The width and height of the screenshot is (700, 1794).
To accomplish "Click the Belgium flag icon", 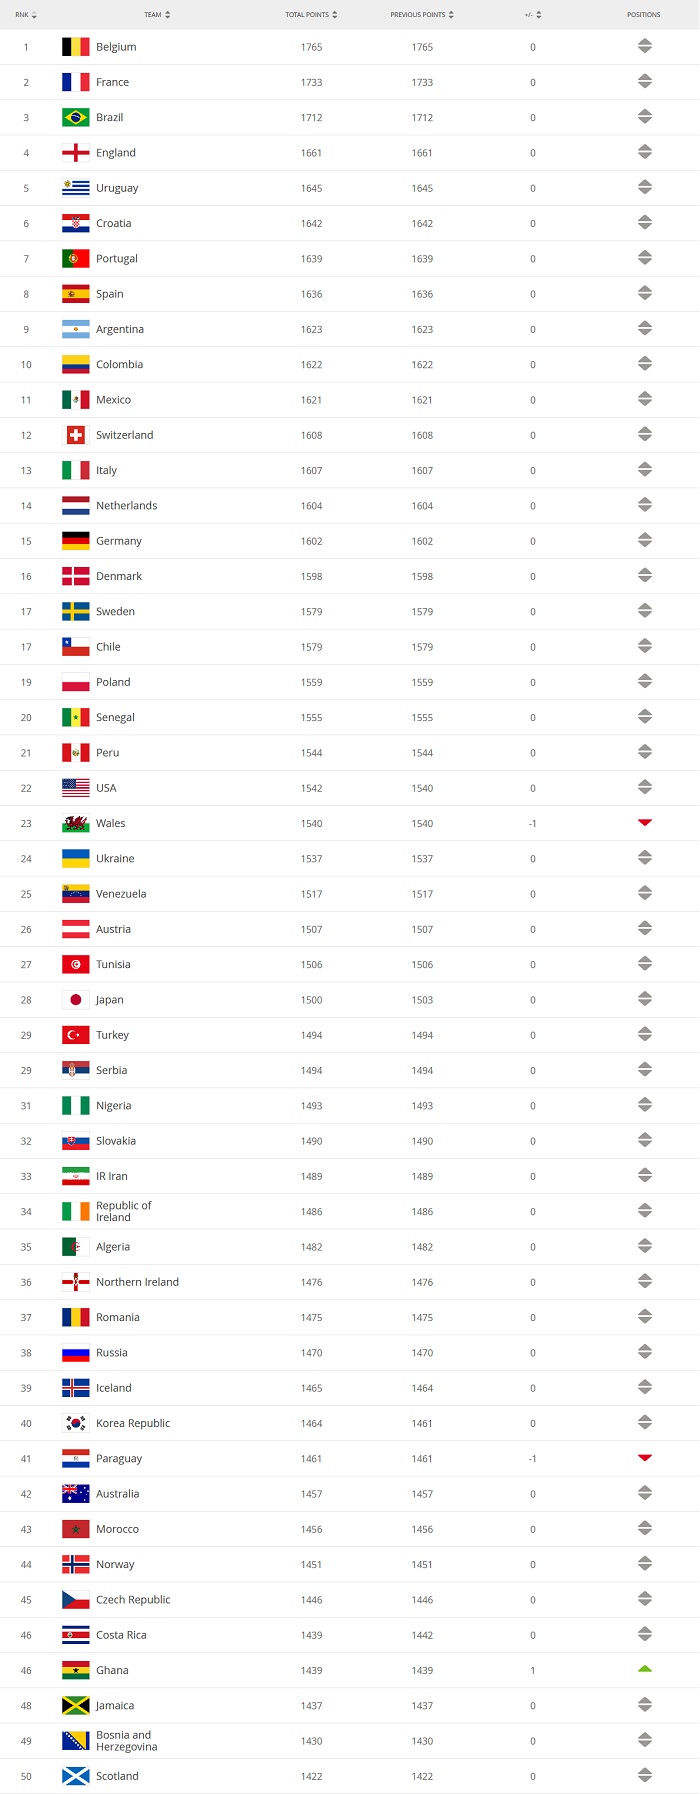I will coord(75,47).
